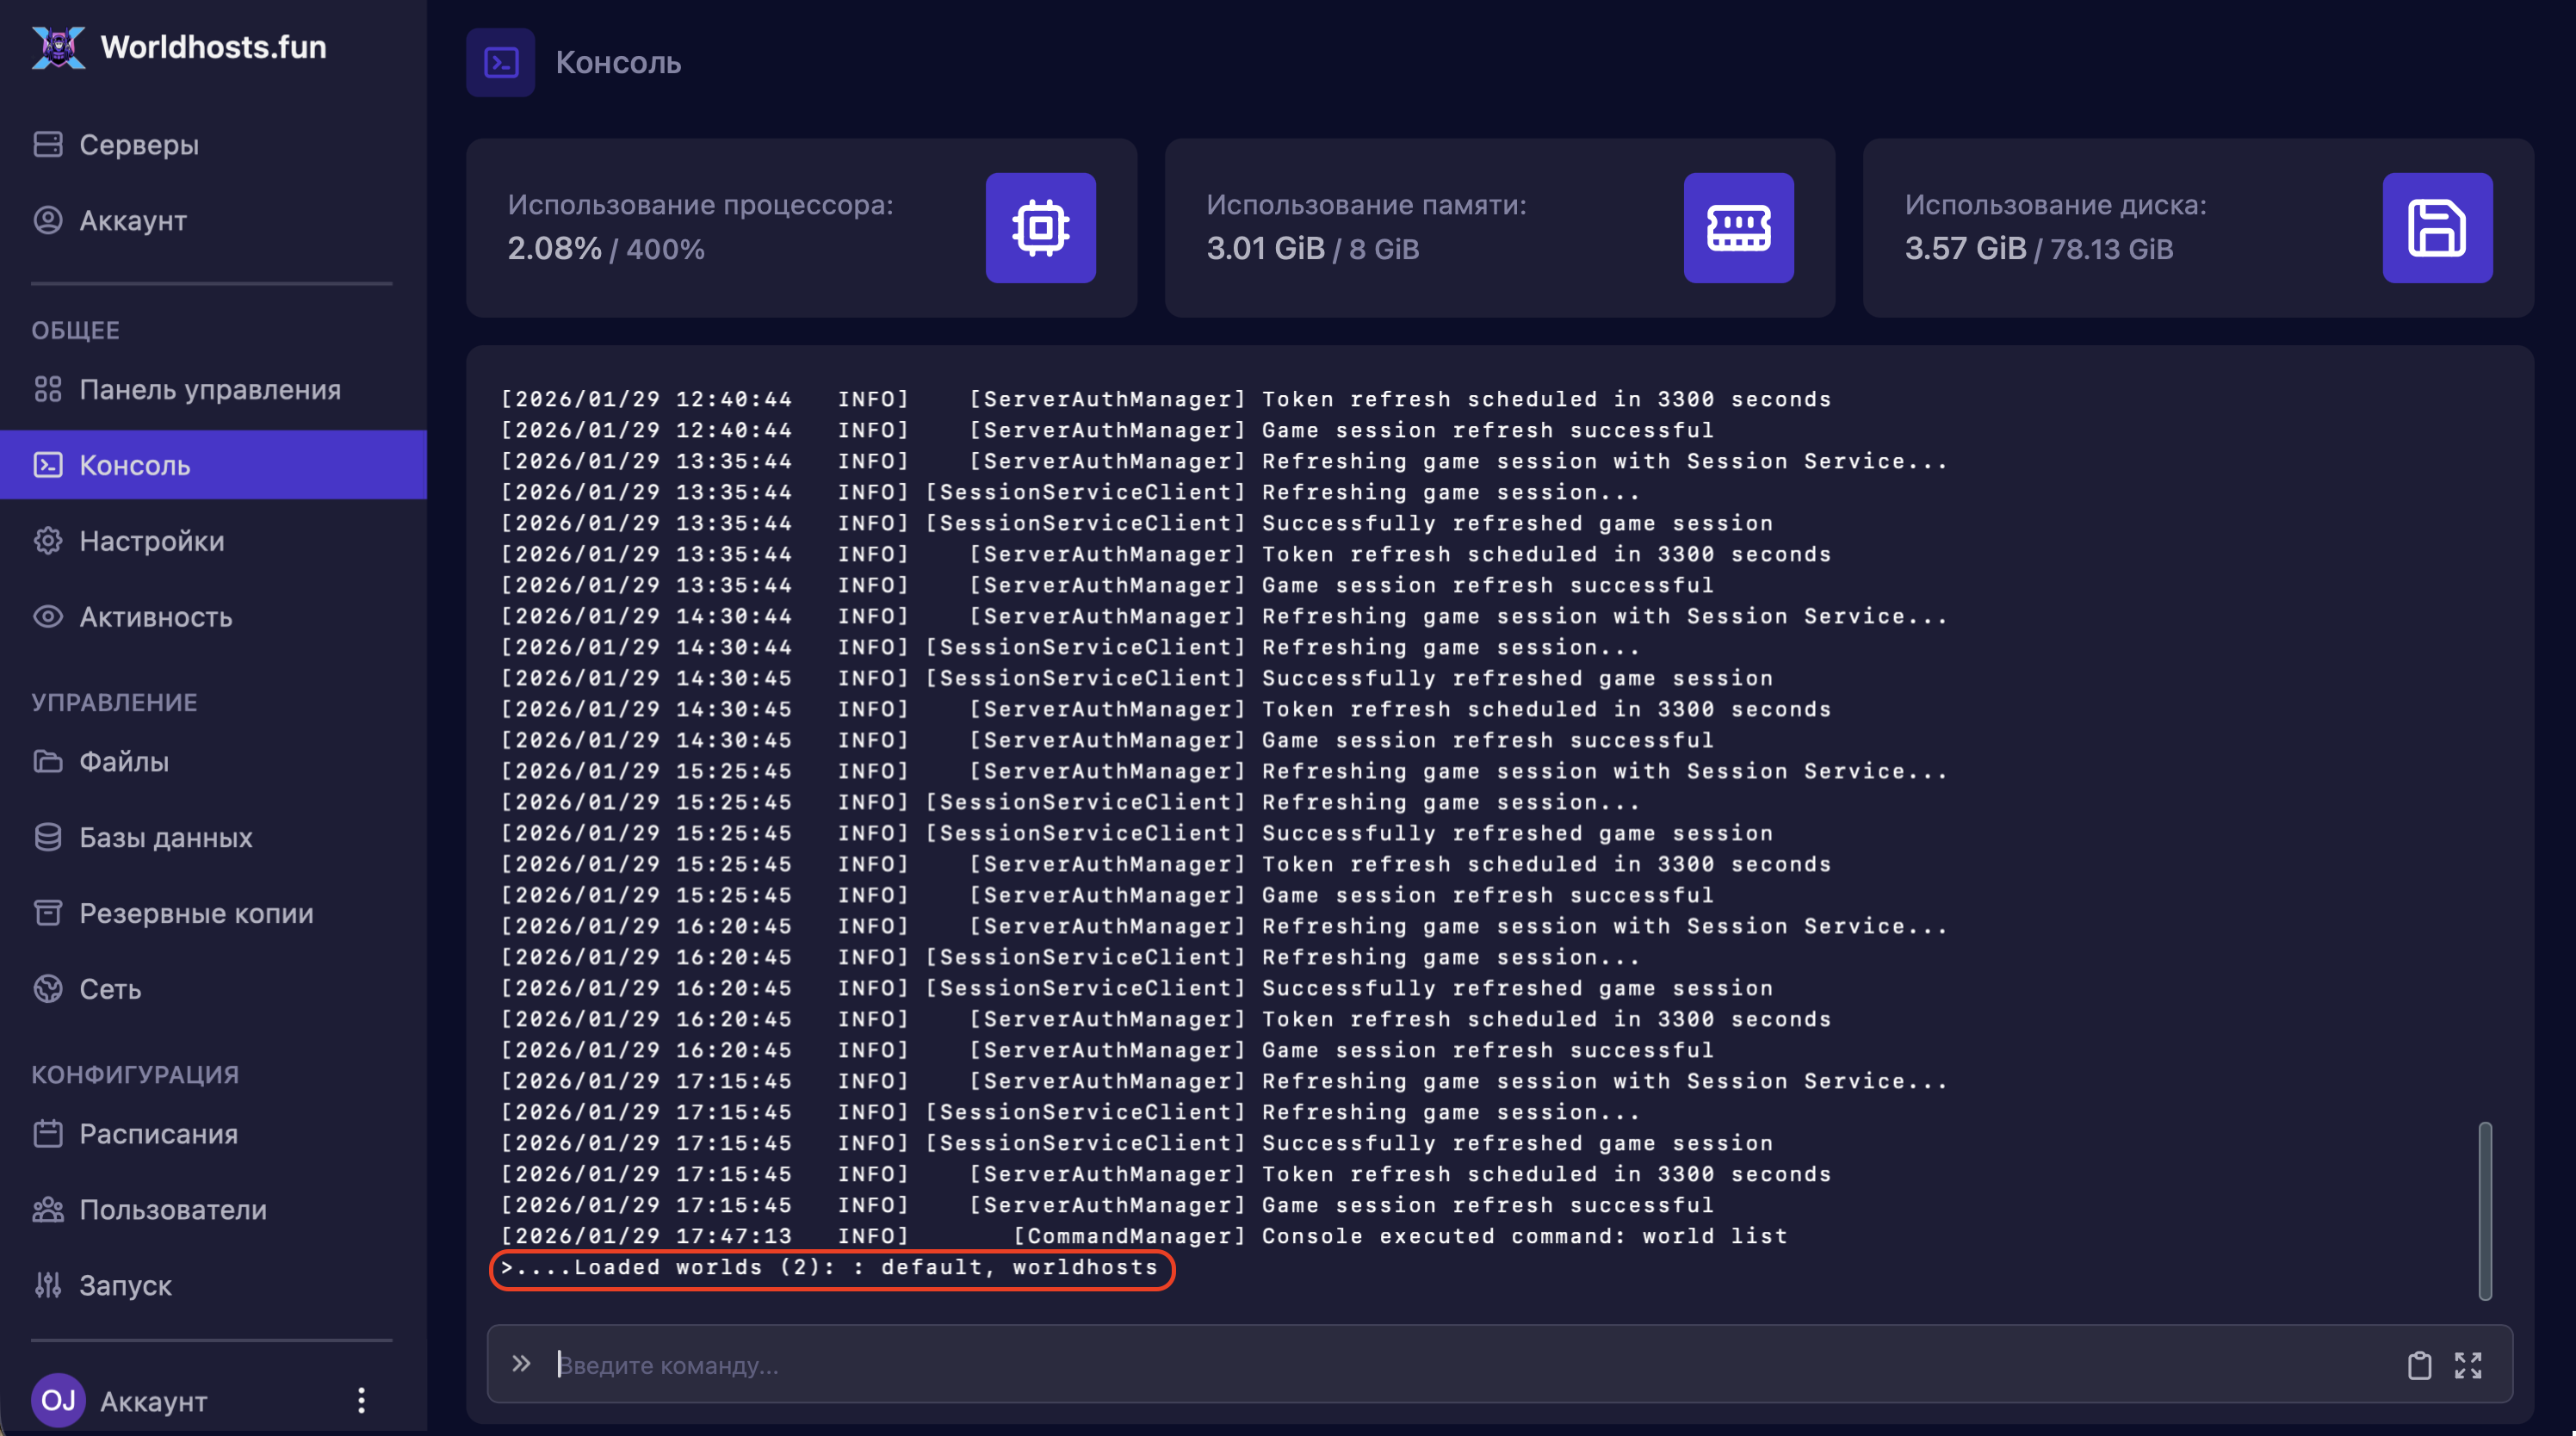Viewport: 2576px width, 1436px height.
Task: Open the account three-dot menu
Action: pos(361,1400)
